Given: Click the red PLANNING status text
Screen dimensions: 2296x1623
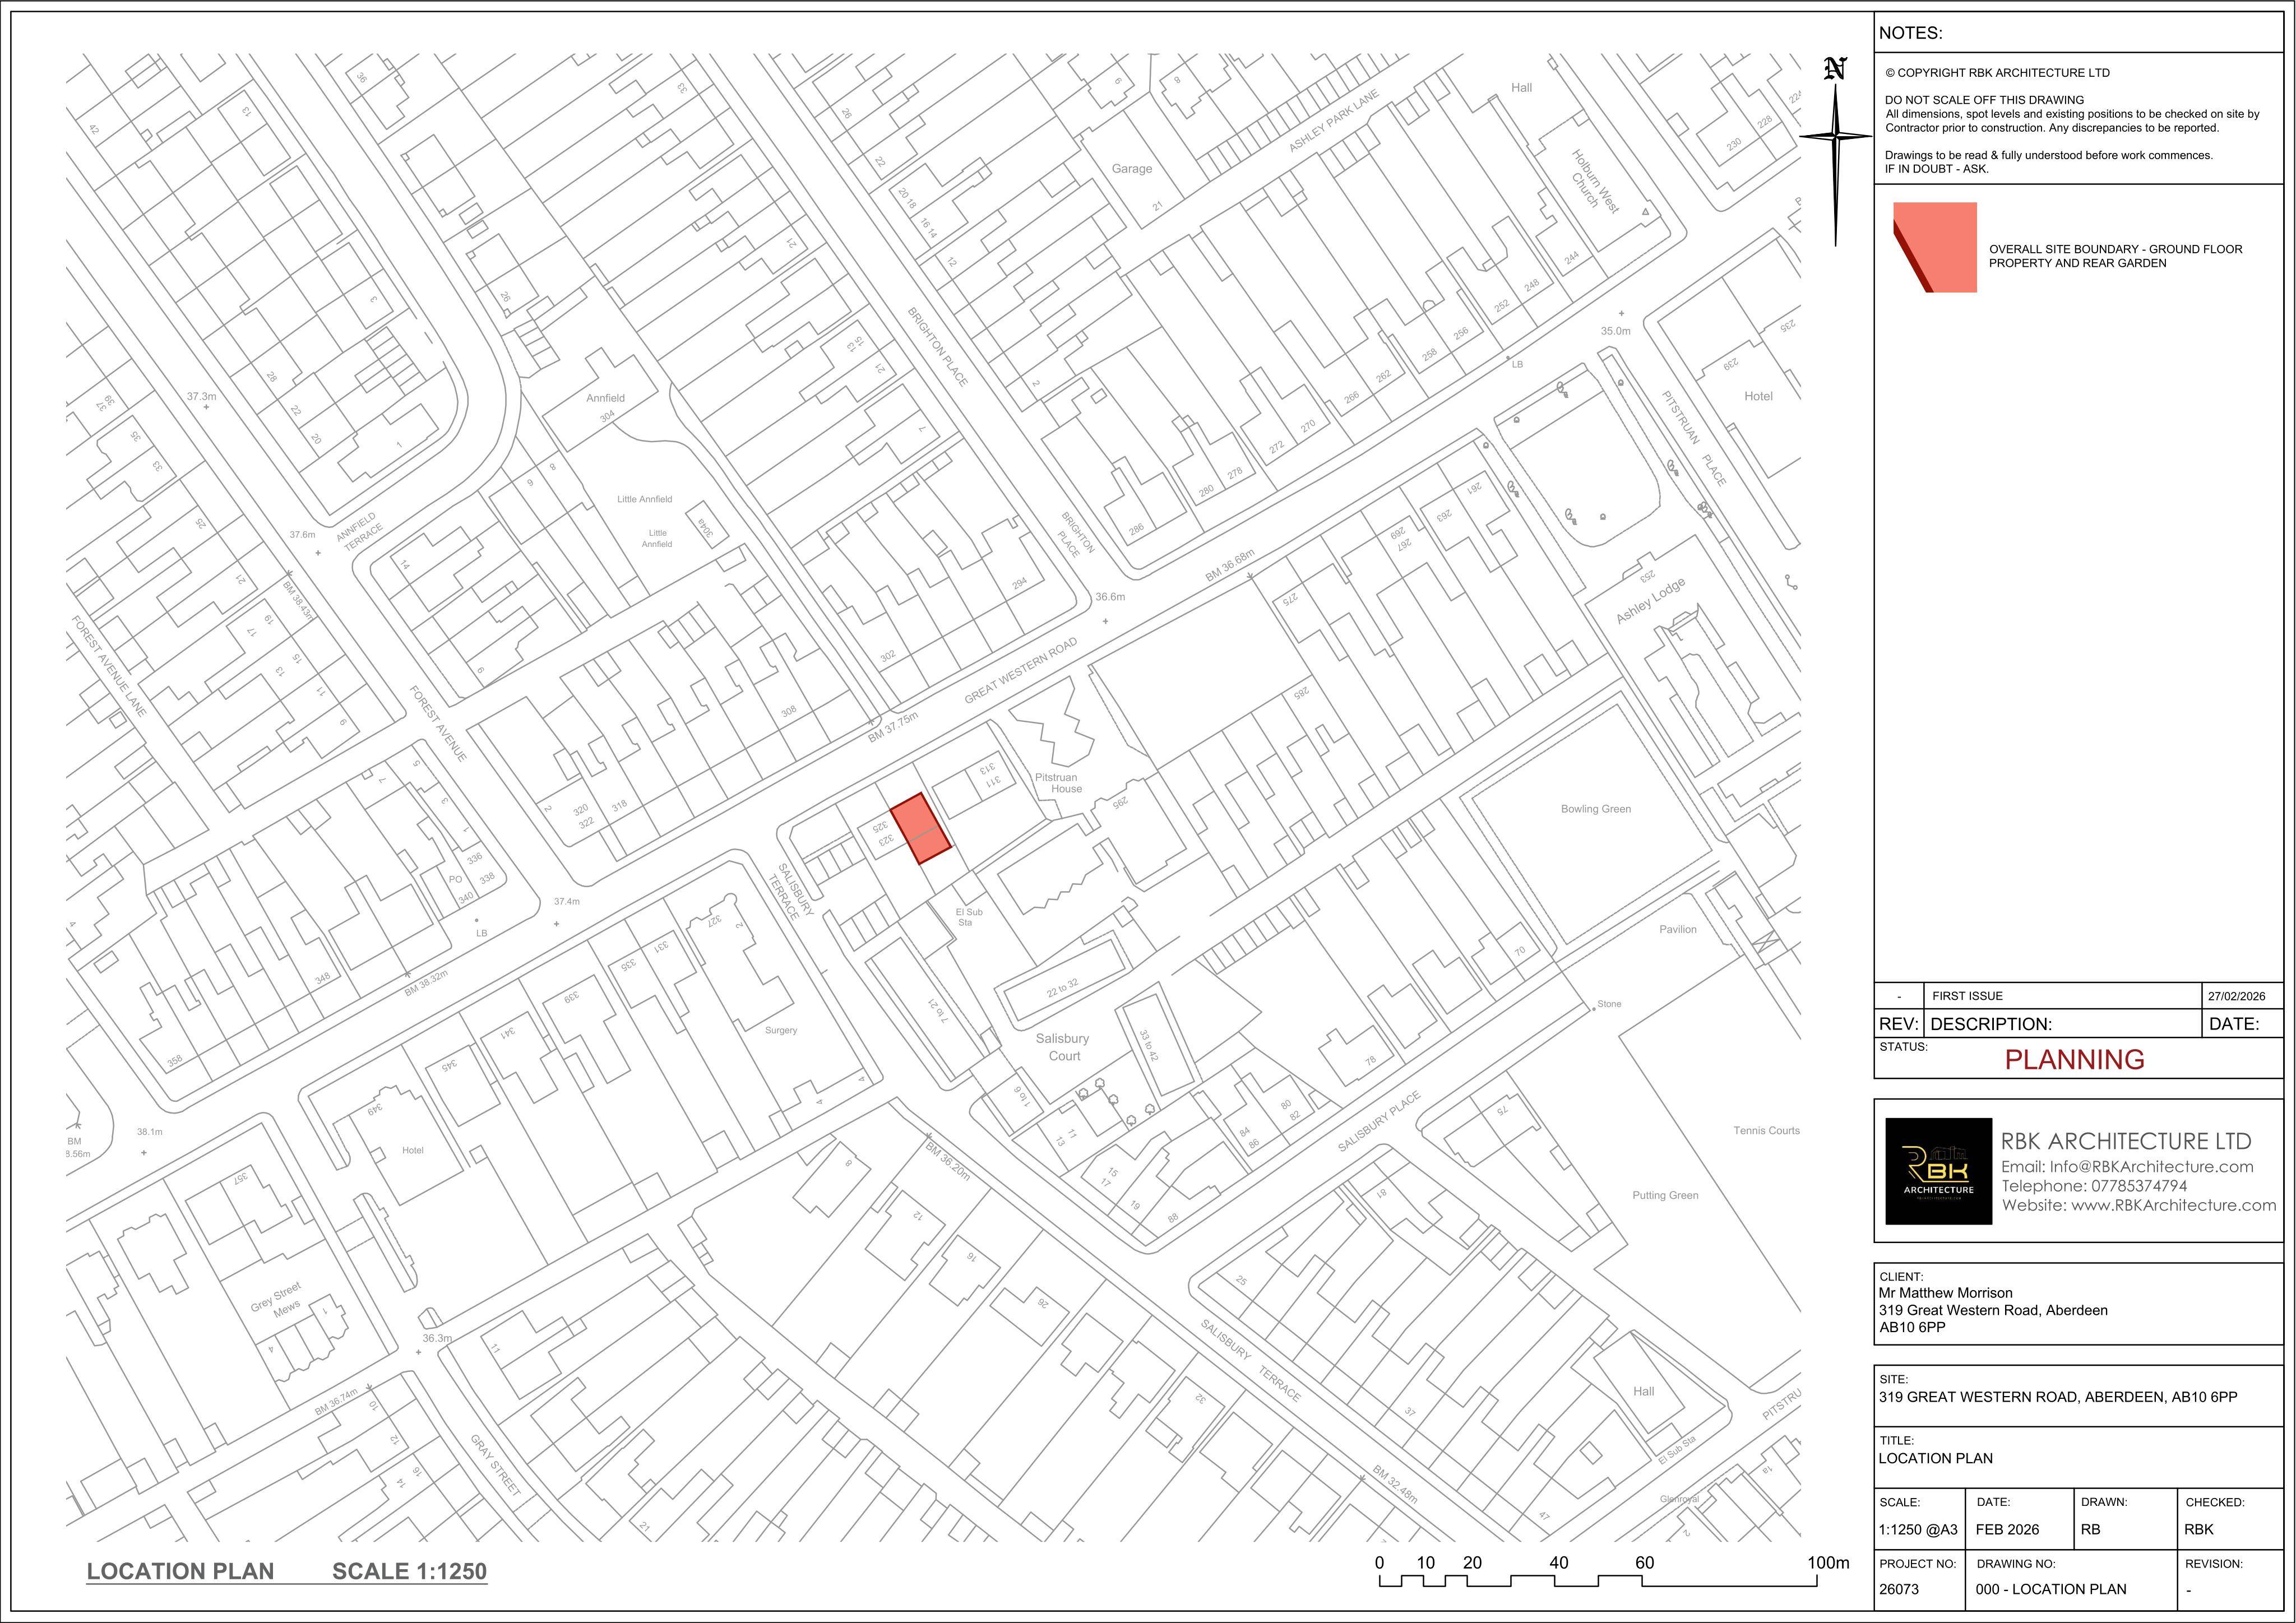Looking at the screenshot, I should 2074,1059.
